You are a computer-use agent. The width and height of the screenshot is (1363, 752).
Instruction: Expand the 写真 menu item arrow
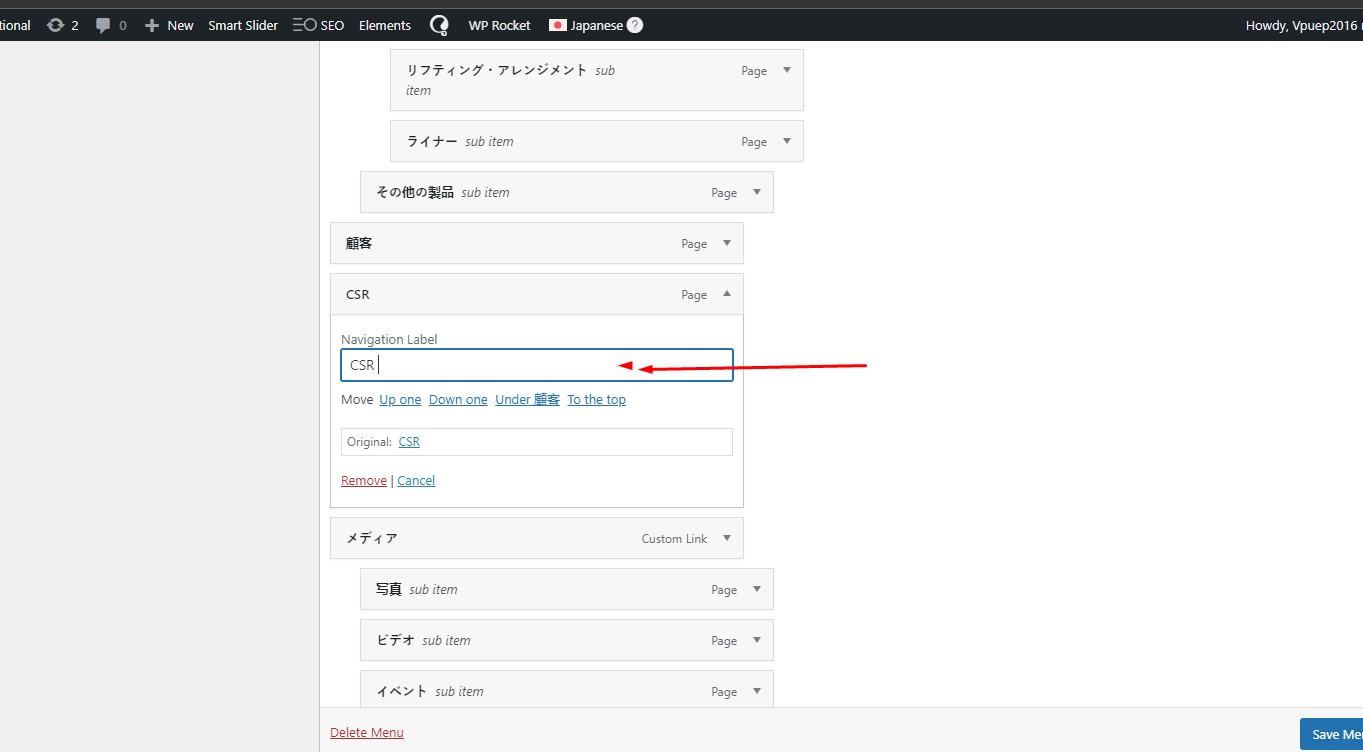click(x=756, y=589)
